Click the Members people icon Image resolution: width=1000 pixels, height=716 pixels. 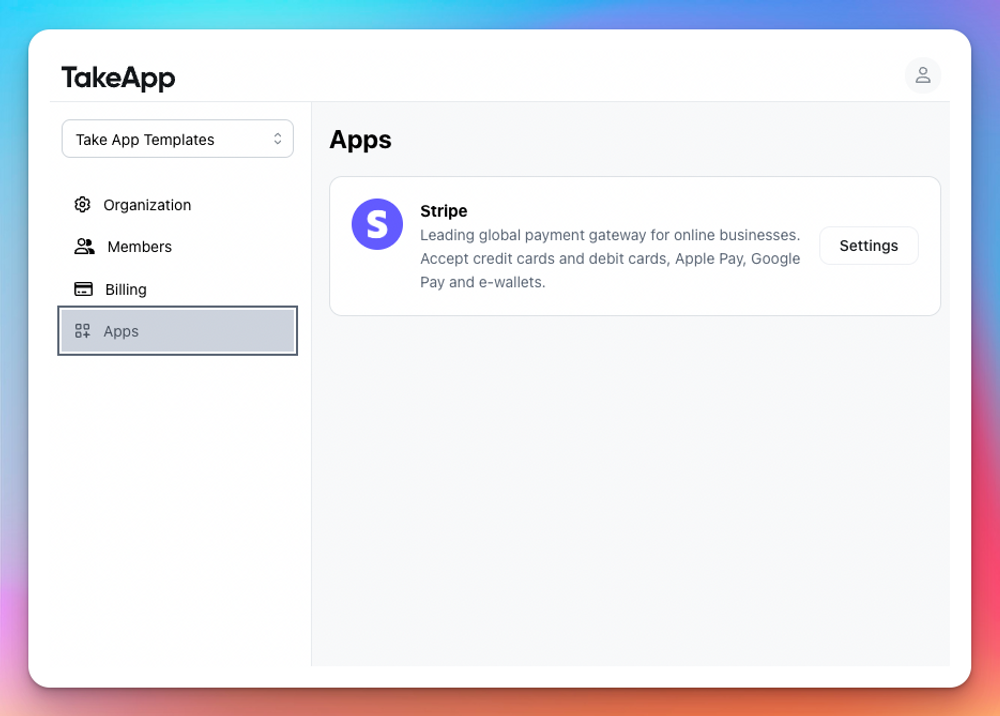click(84, 246)
